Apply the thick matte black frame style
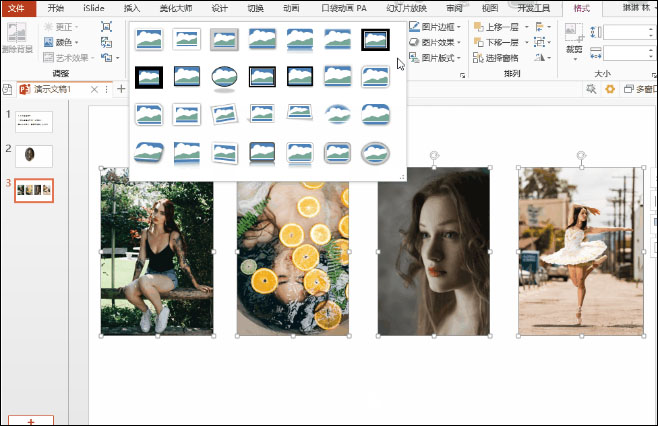Screen dimensions: 658x426 pos(149,77)
